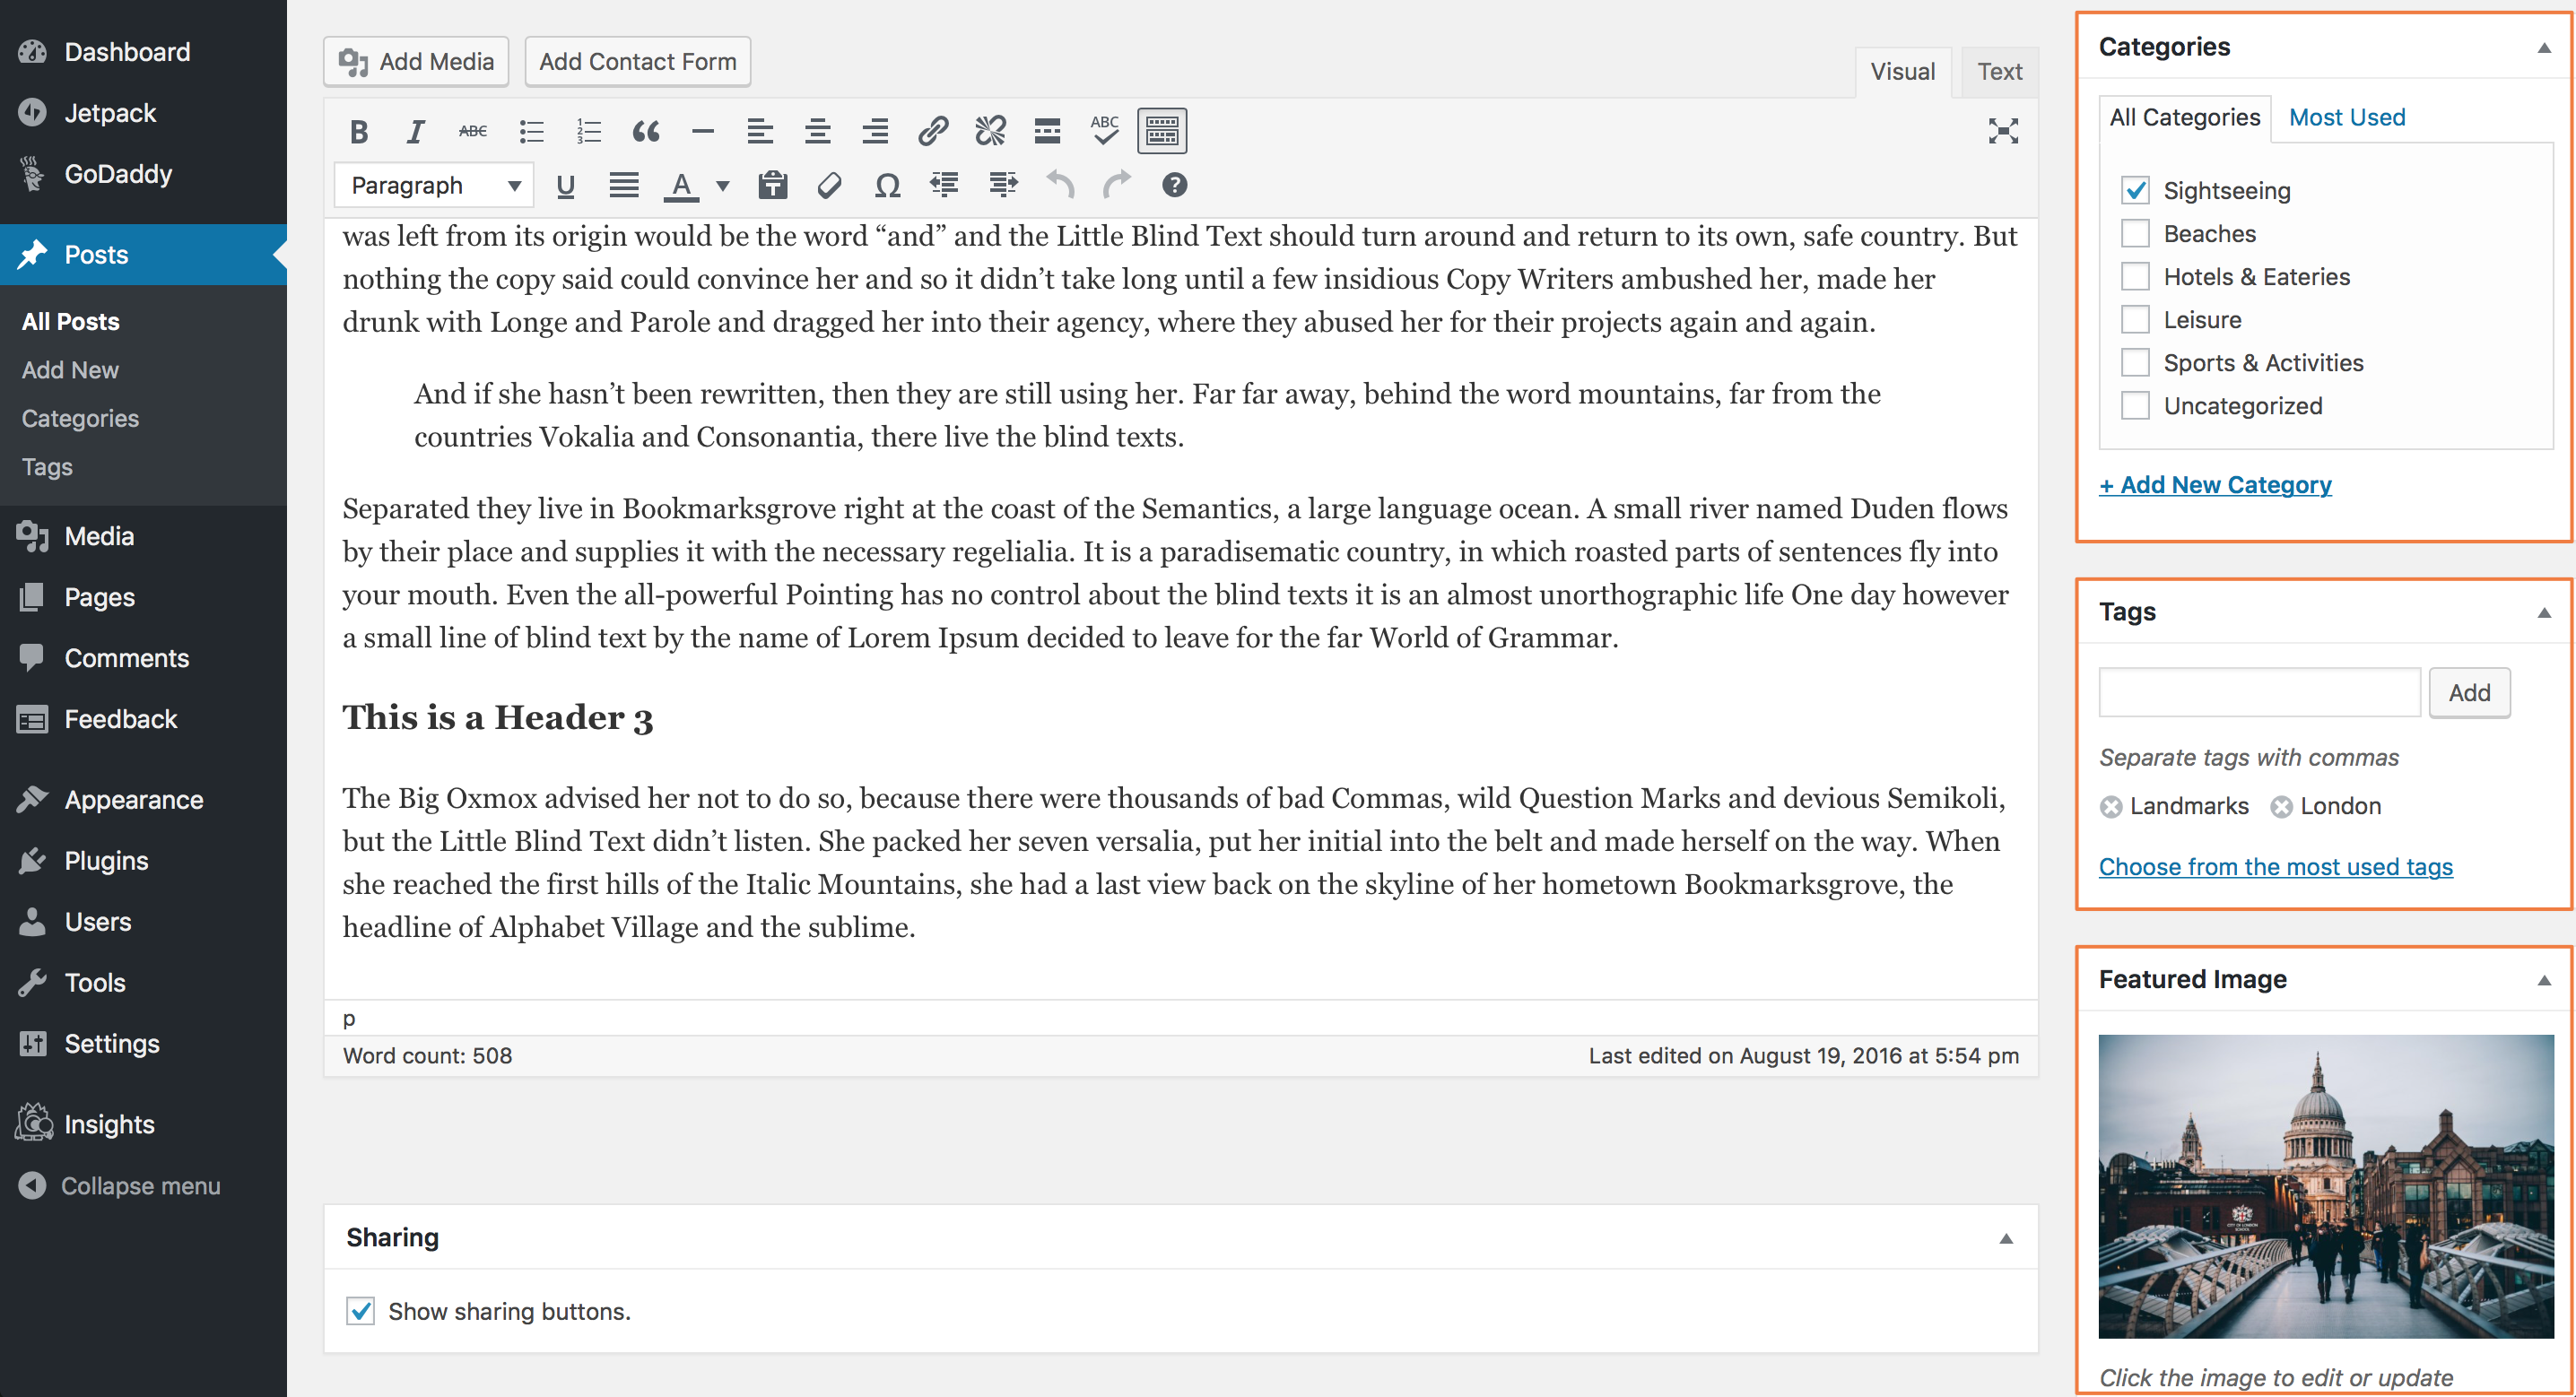The height and width of the screenshot is (1397, 2576).
Task: Click the tags input field
Action: pyautogui.click(x=2259, y=692)
